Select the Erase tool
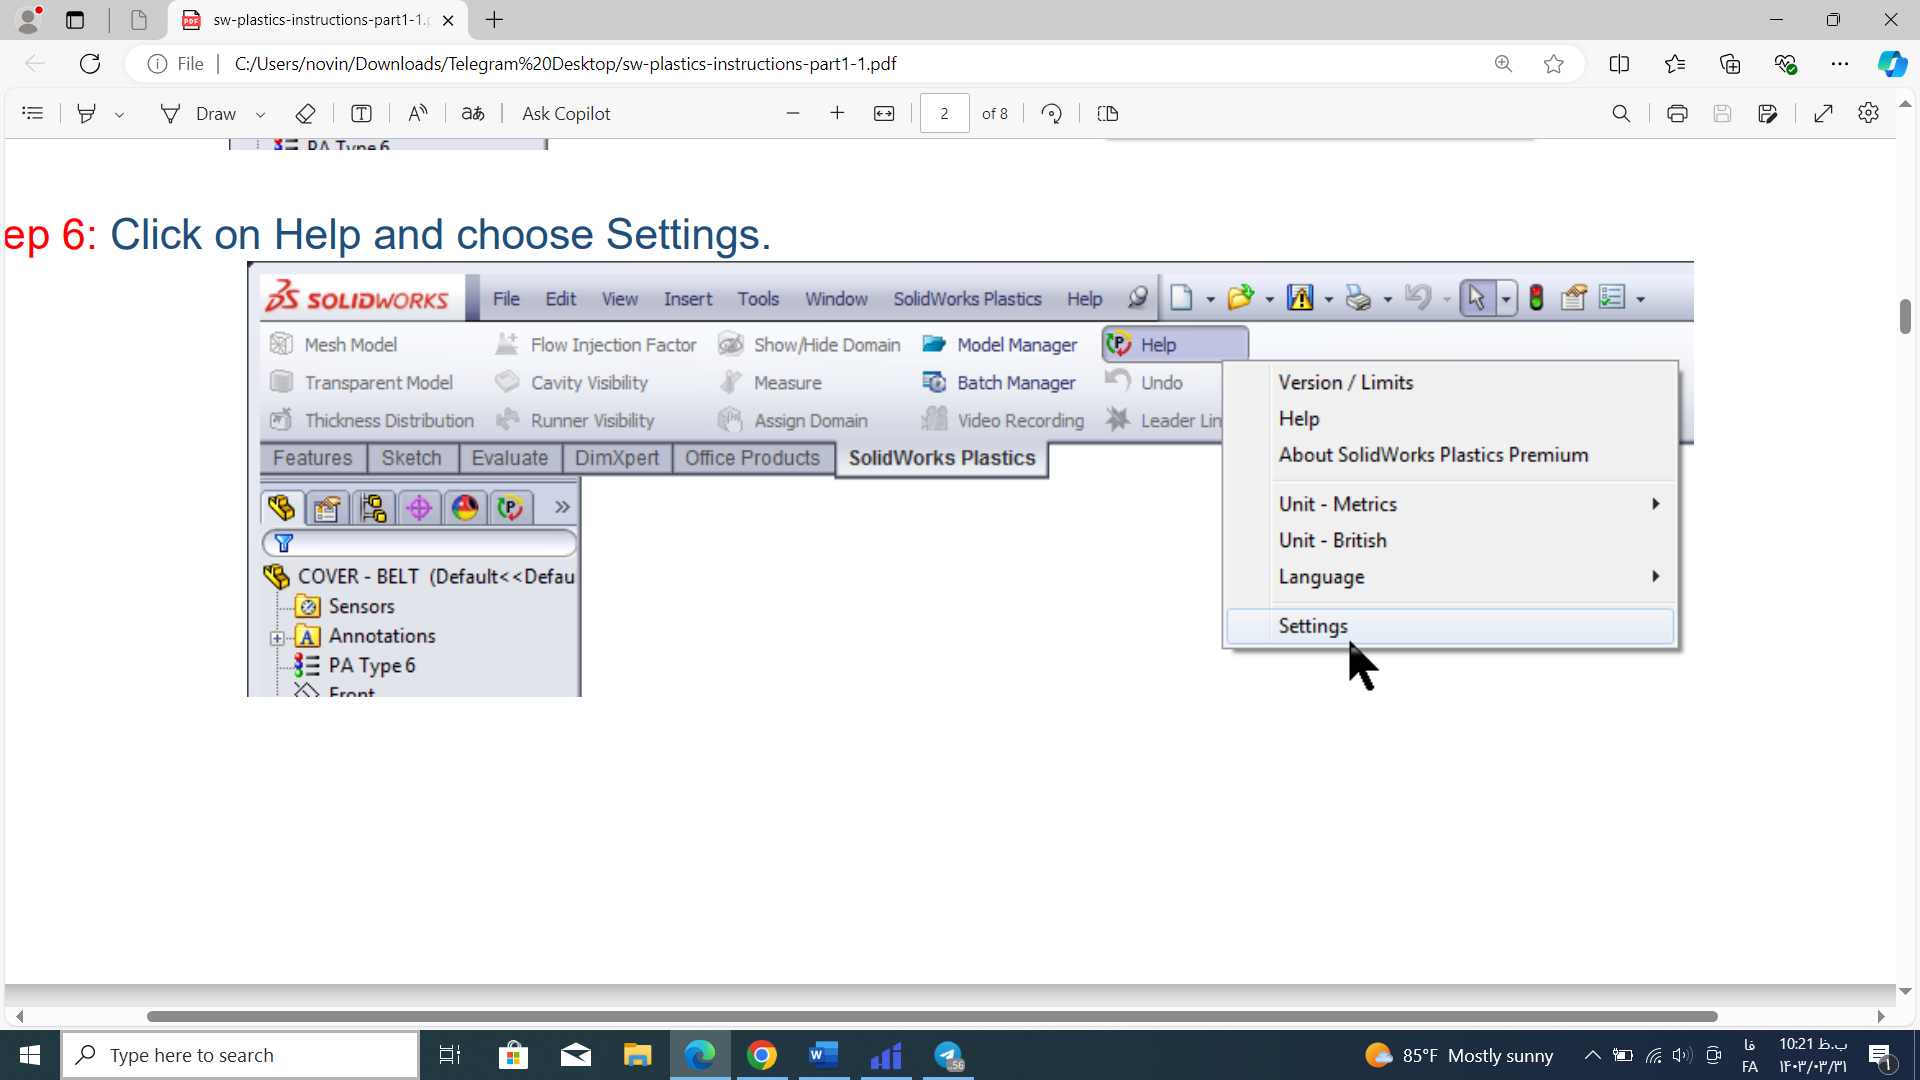 point(306,113)
